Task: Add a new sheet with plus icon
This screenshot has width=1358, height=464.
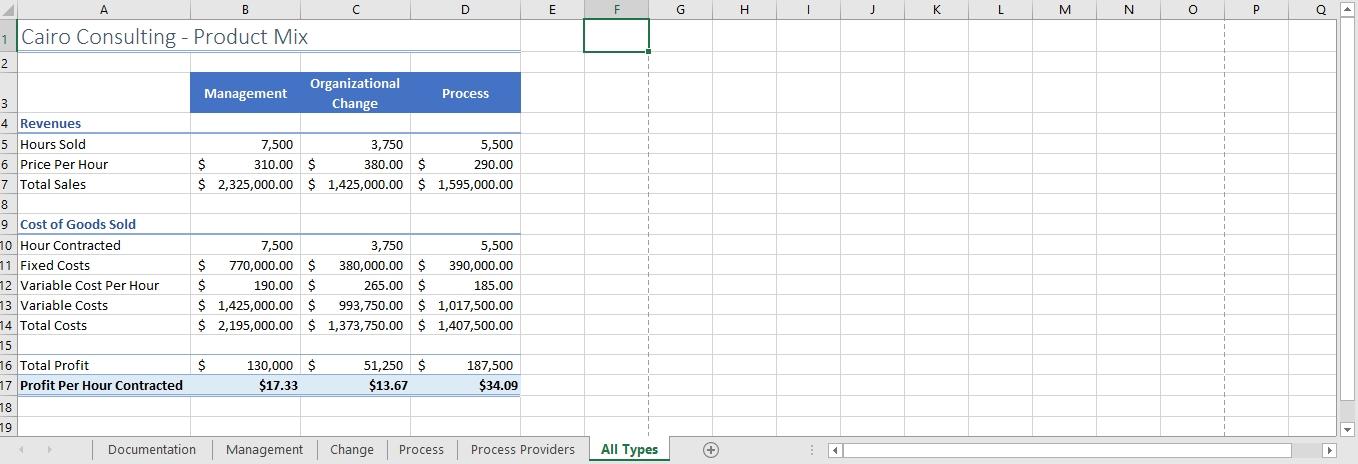Action: pos(711,450)
